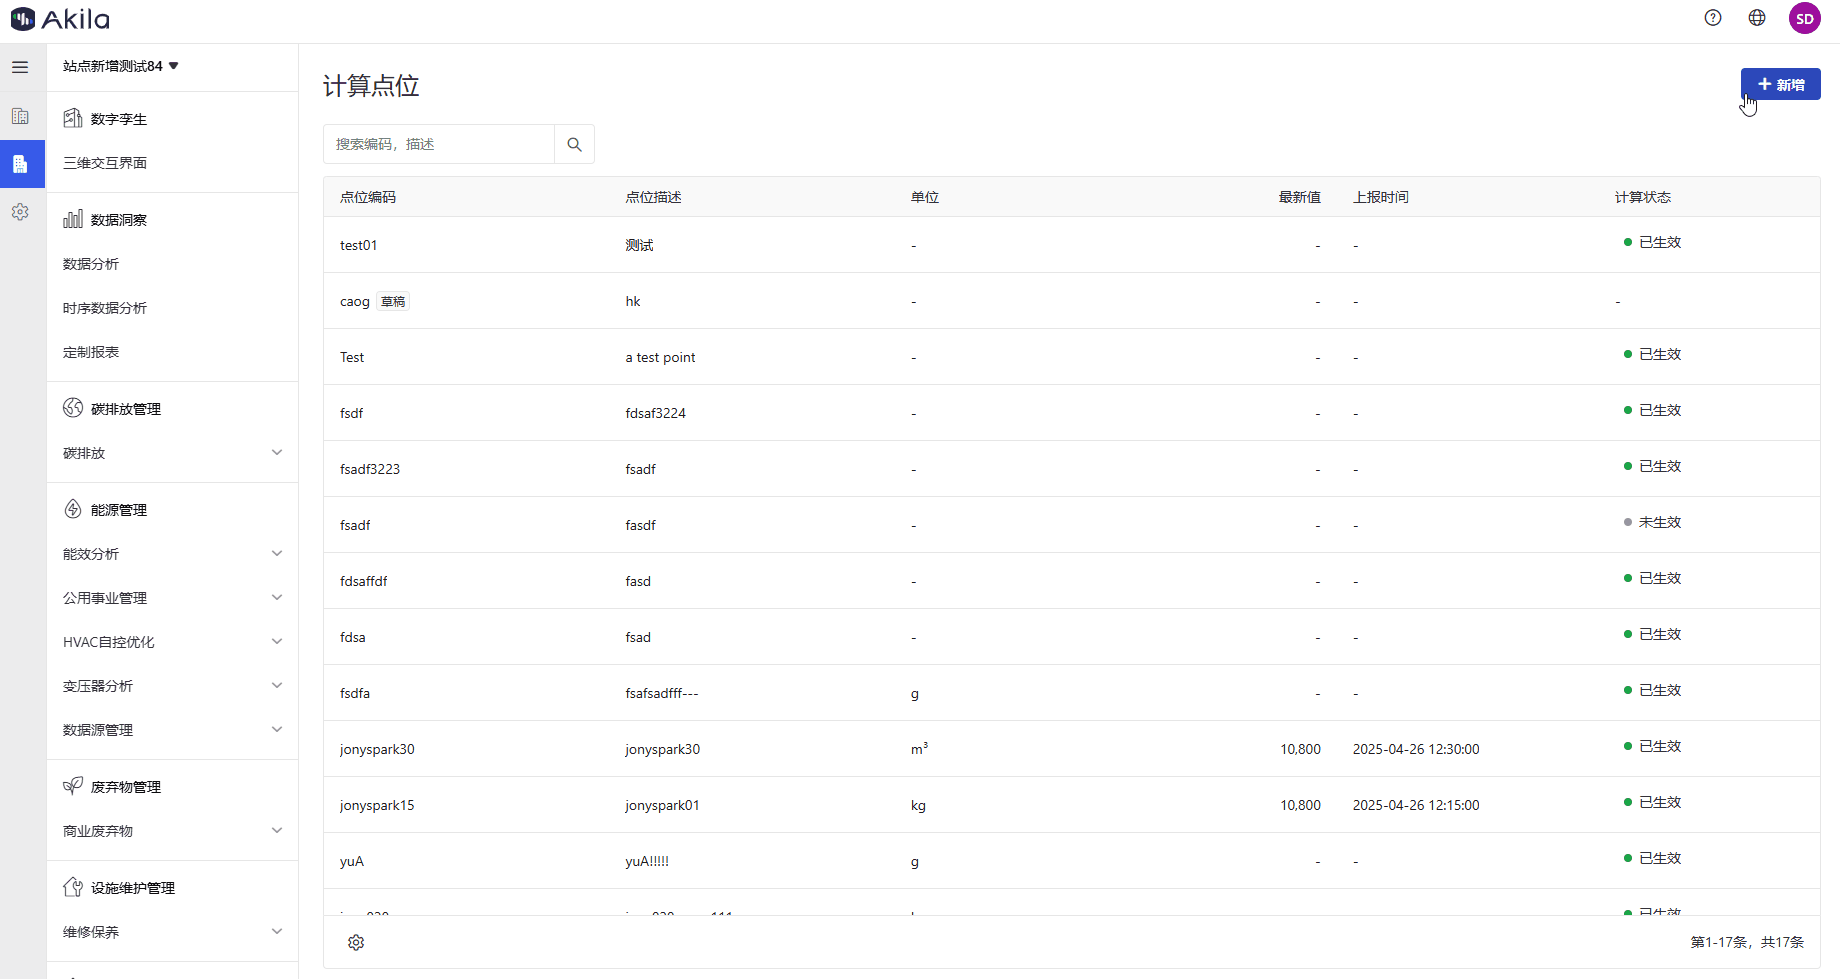Click the 能源管理 energy icon
Viewport: 1840px width, 979px height.
(73, 509)
